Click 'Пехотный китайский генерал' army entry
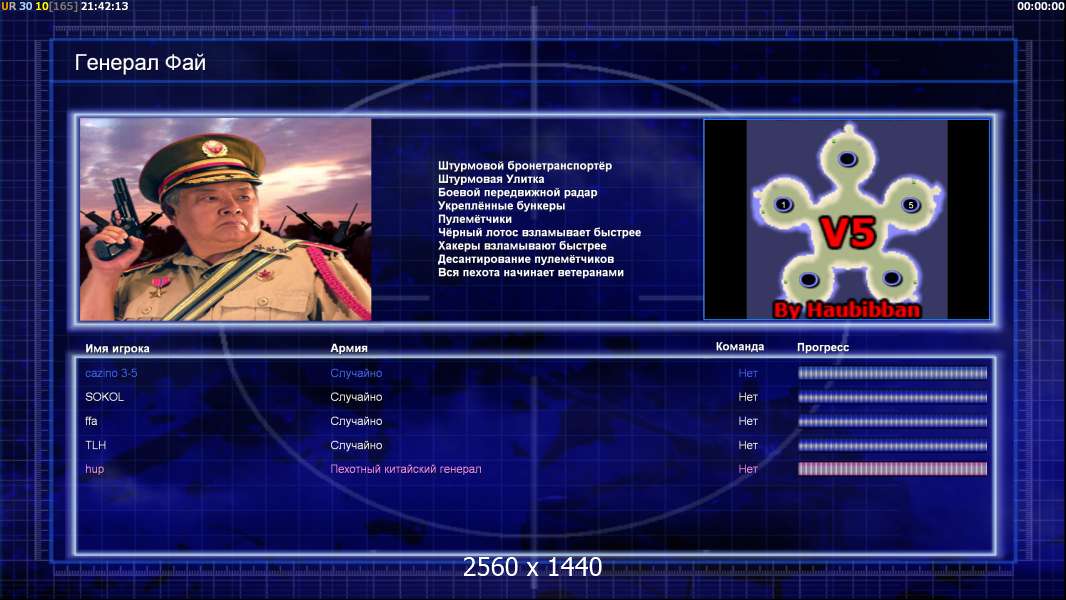This screenshot has height=600, width=1066. point(406,469)
